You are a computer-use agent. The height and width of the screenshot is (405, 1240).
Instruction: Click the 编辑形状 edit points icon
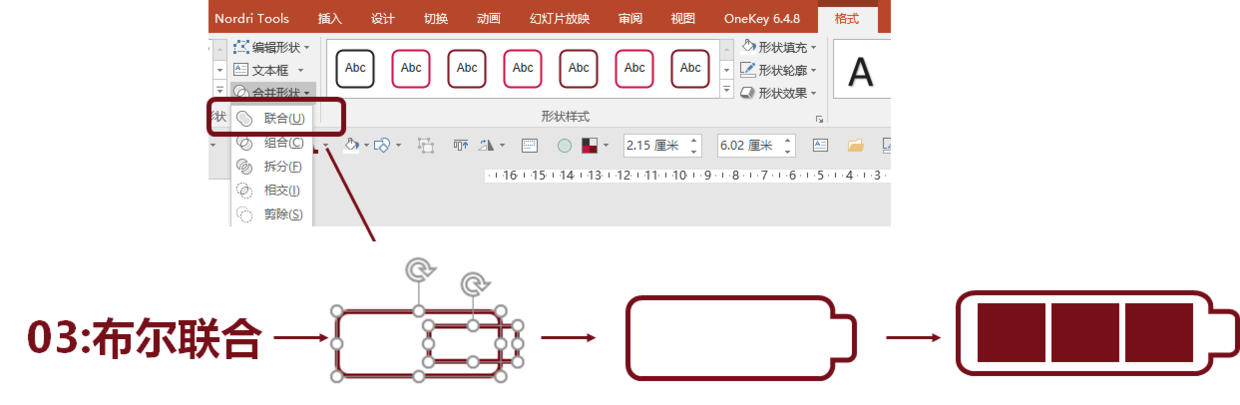pyautogui.click(x=241, y=47)
